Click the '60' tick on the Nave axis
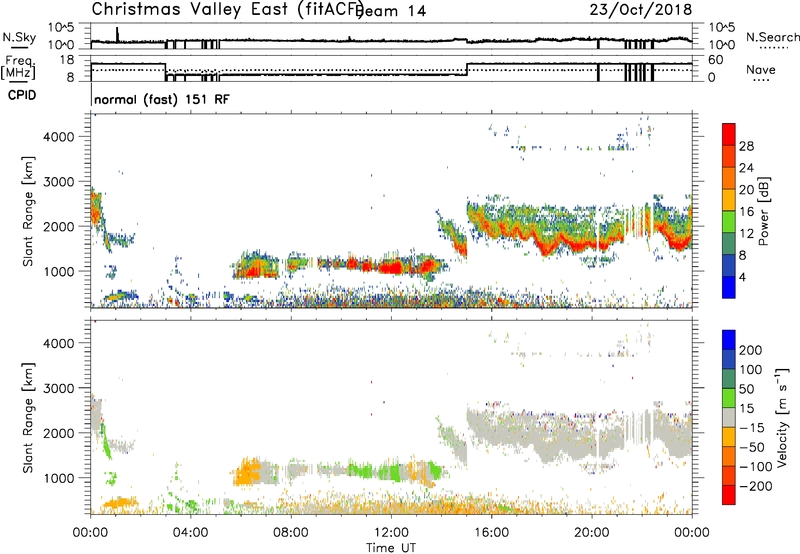 click(716, 60)
